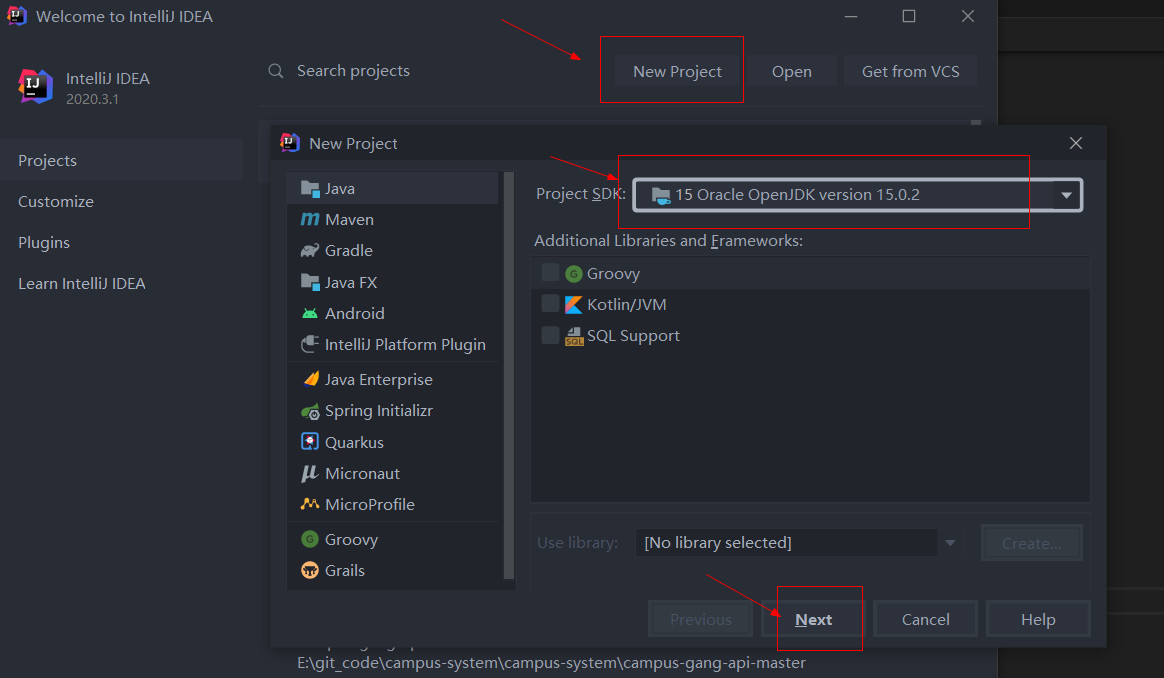Select 'MicroProfile' project type label

click(370, 504)
